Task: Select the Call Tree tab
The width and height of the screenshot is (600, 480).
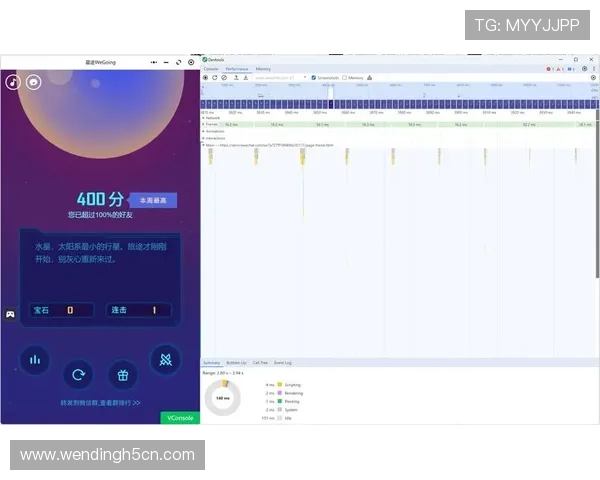Action: [260, 363]
